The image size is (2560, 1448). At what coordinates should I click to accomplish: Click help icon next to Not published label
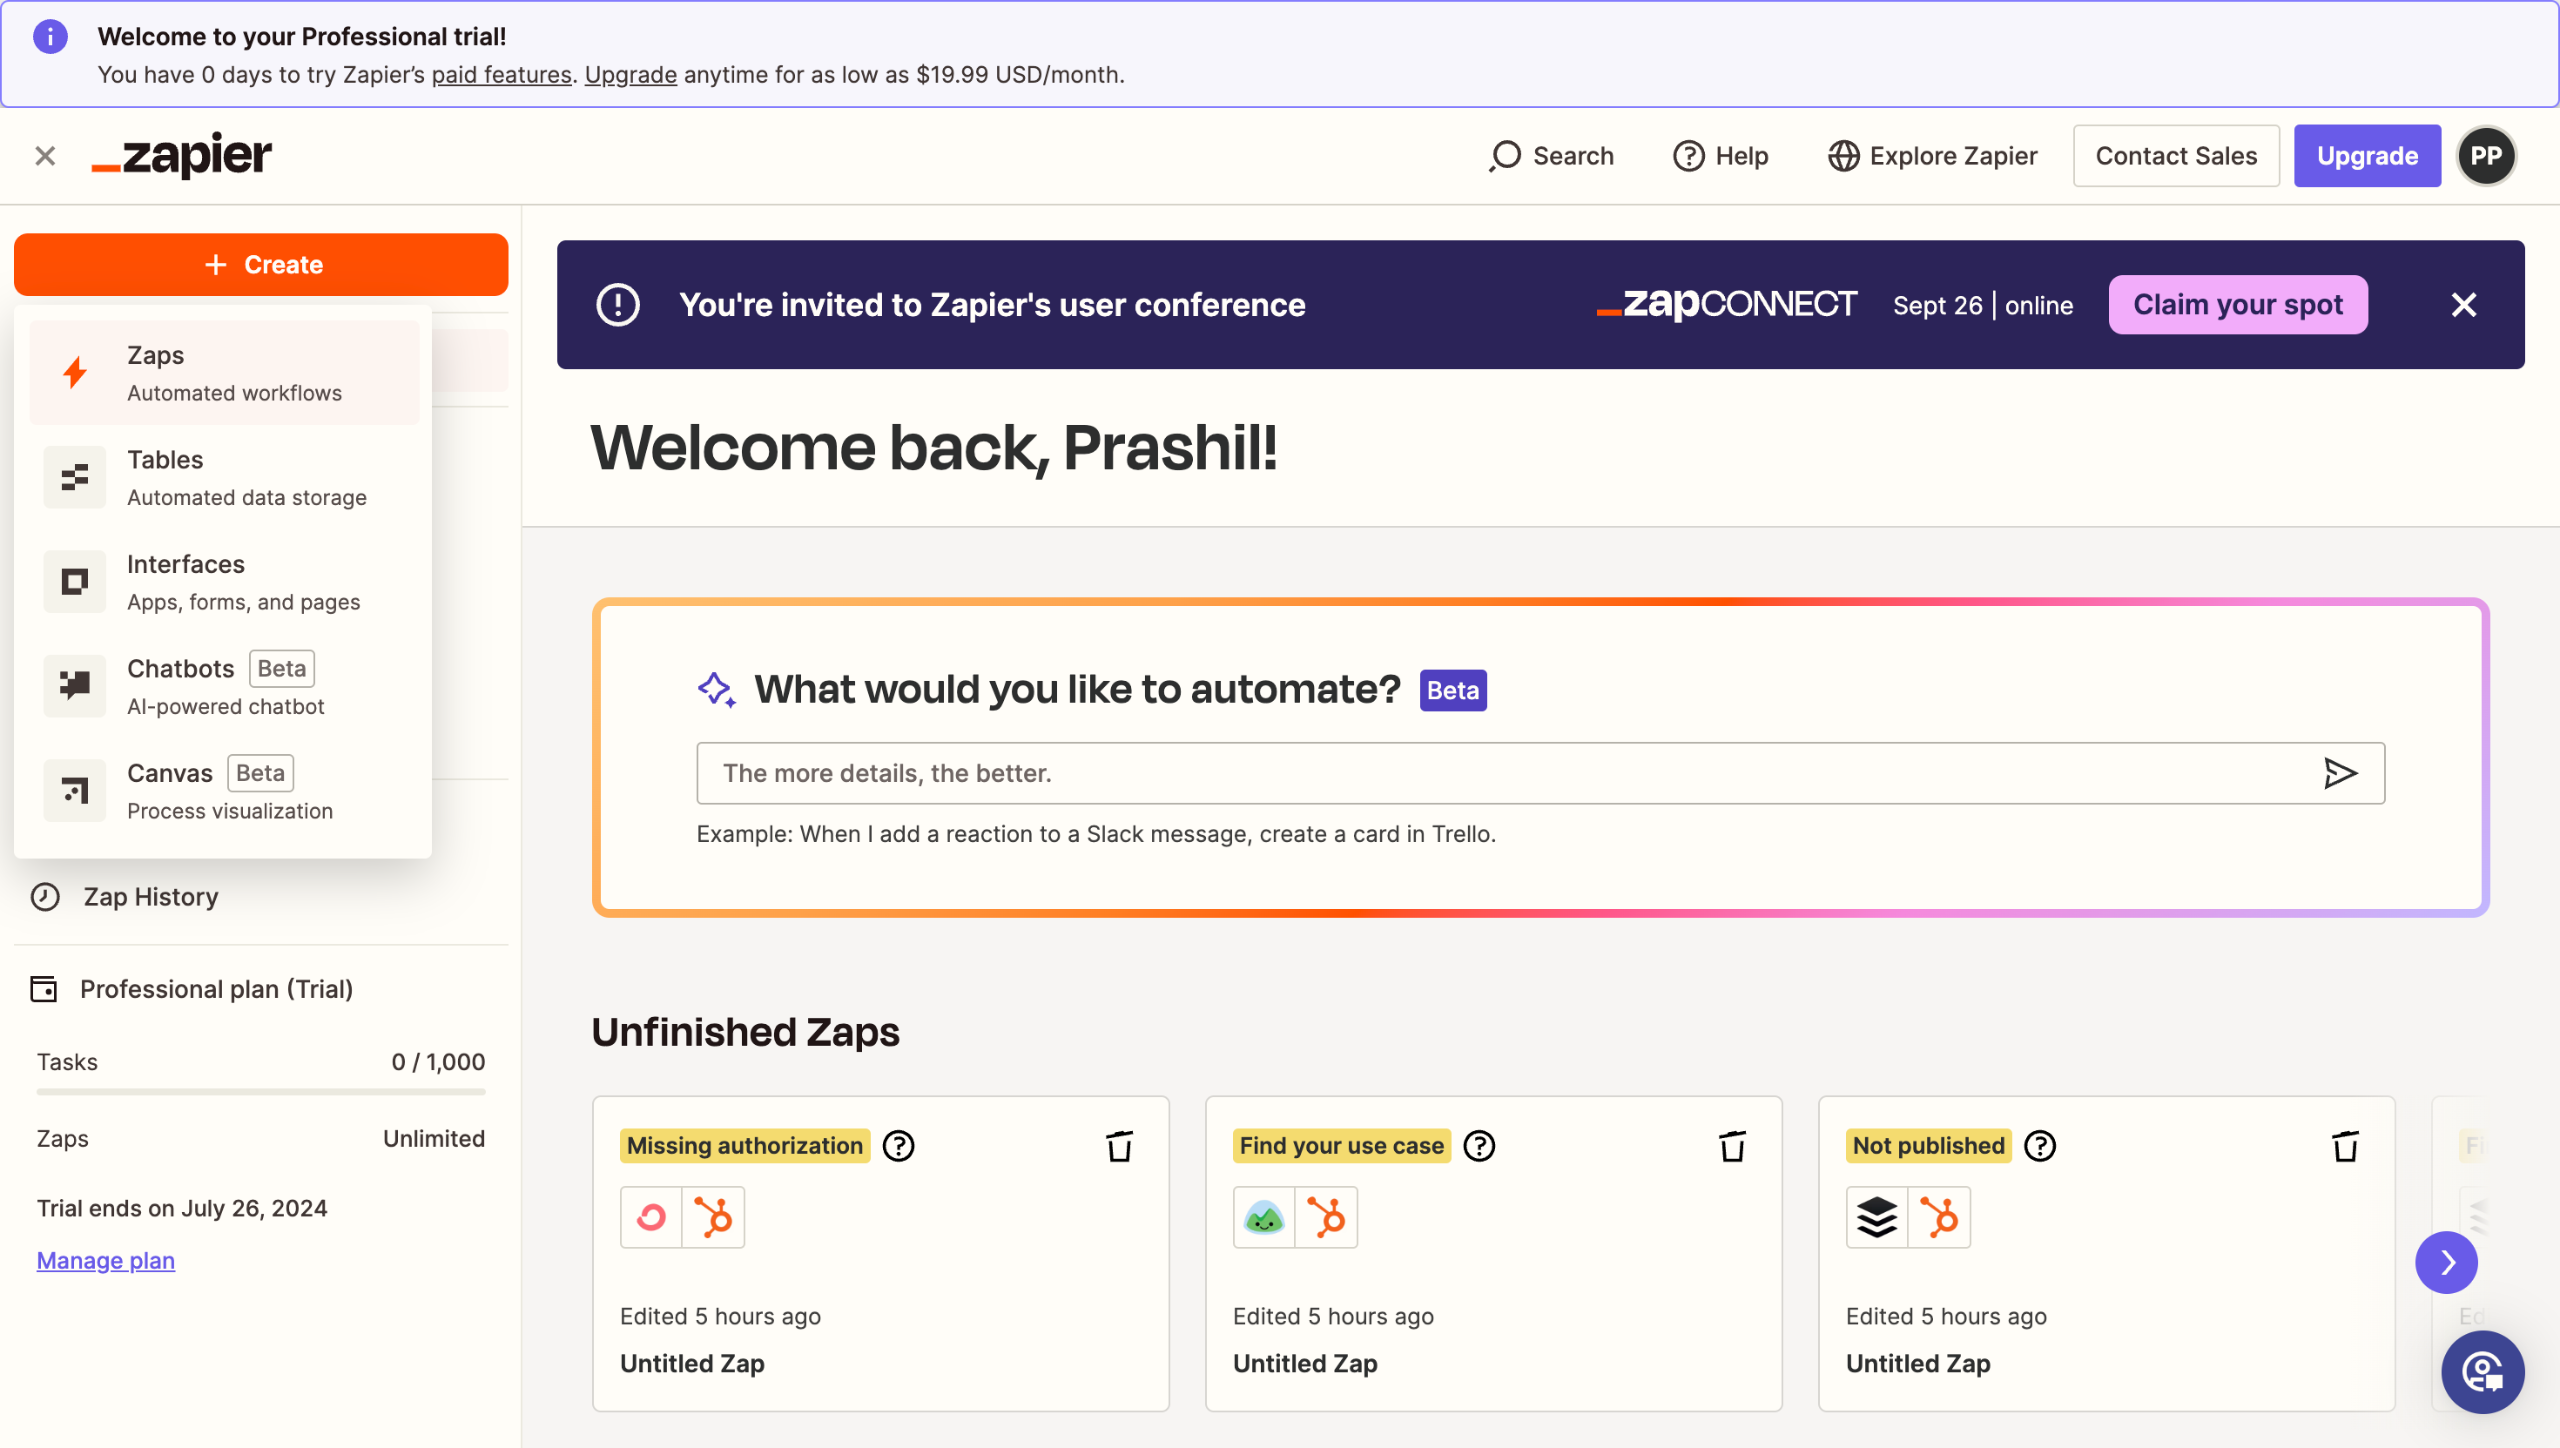2040,1146
